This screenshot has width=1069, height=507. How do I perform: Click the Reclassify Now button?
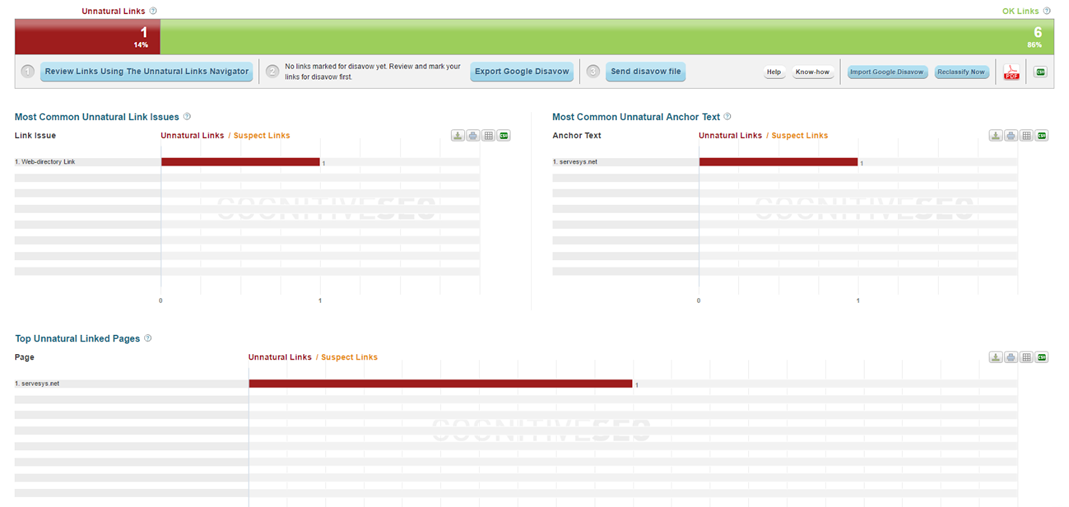(961, 72)
